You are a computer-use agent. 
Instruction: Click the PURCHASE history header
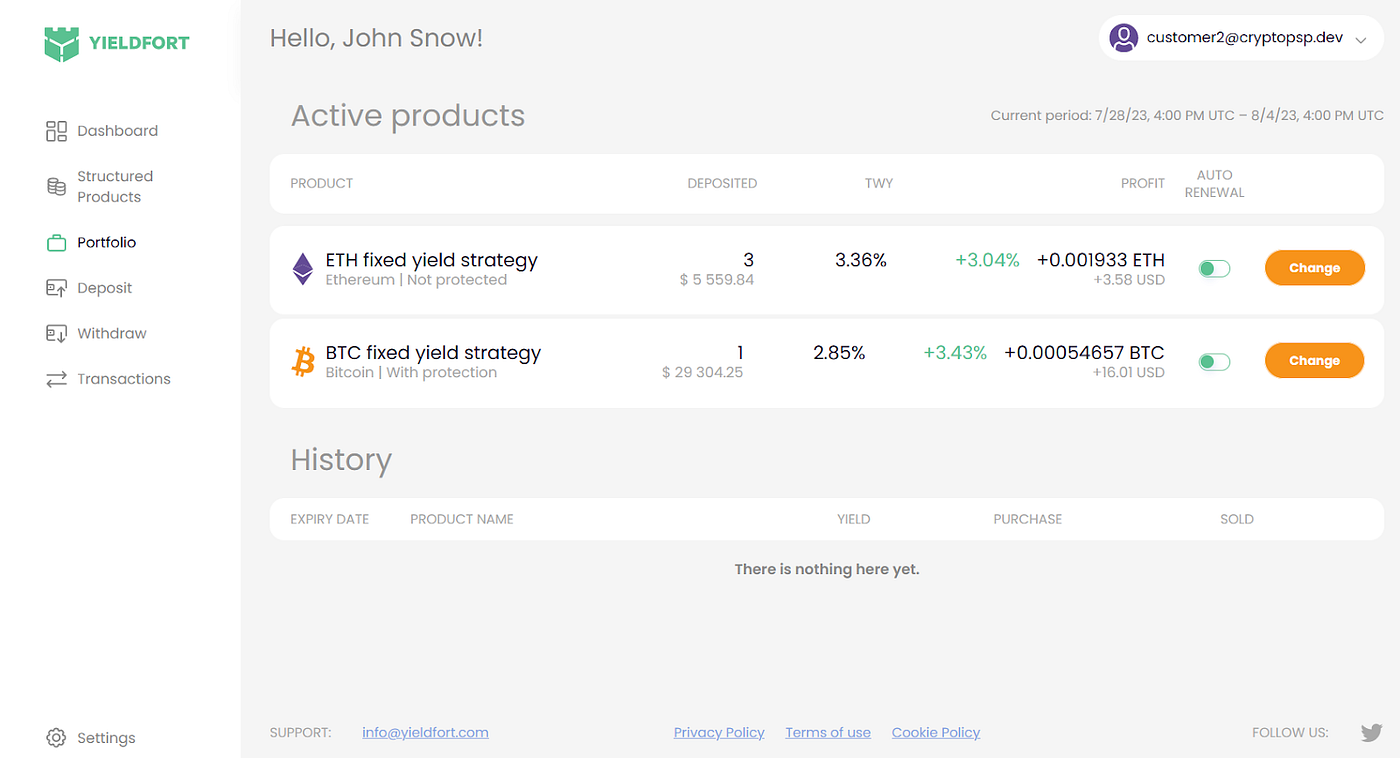click(x=1028, y=520)
